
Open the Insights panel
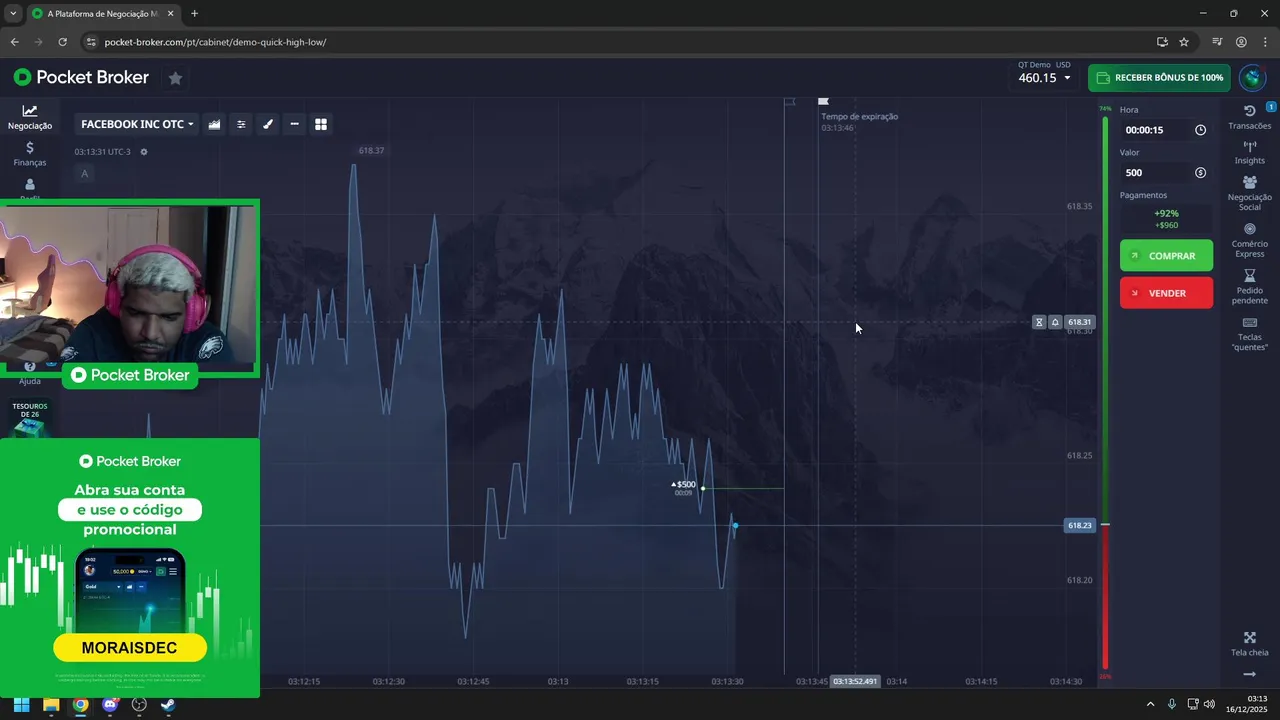(x=1250, y=153)
